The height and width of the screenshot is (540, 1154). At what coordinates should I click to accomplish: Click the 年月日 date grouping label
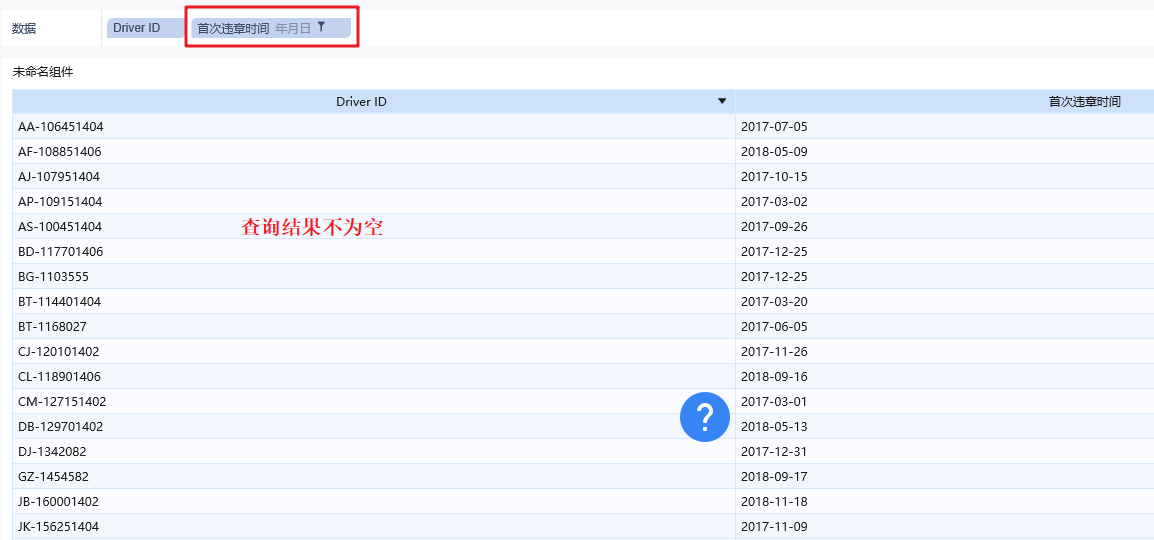293,28
